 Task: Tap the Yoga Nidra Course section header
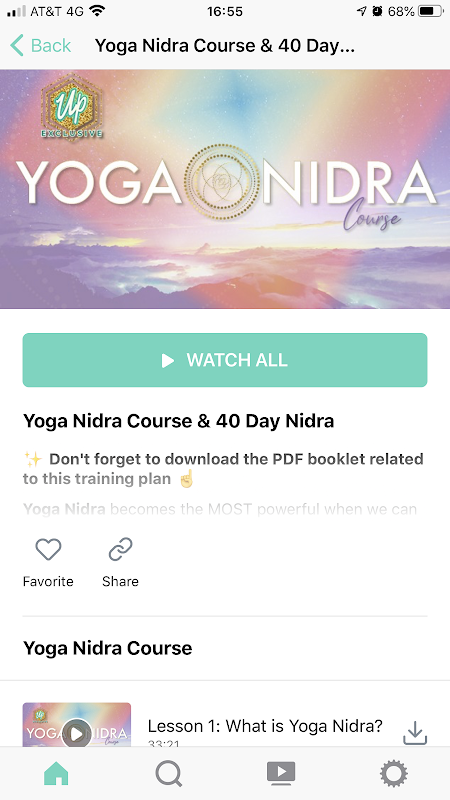click(x=108, y=648)
